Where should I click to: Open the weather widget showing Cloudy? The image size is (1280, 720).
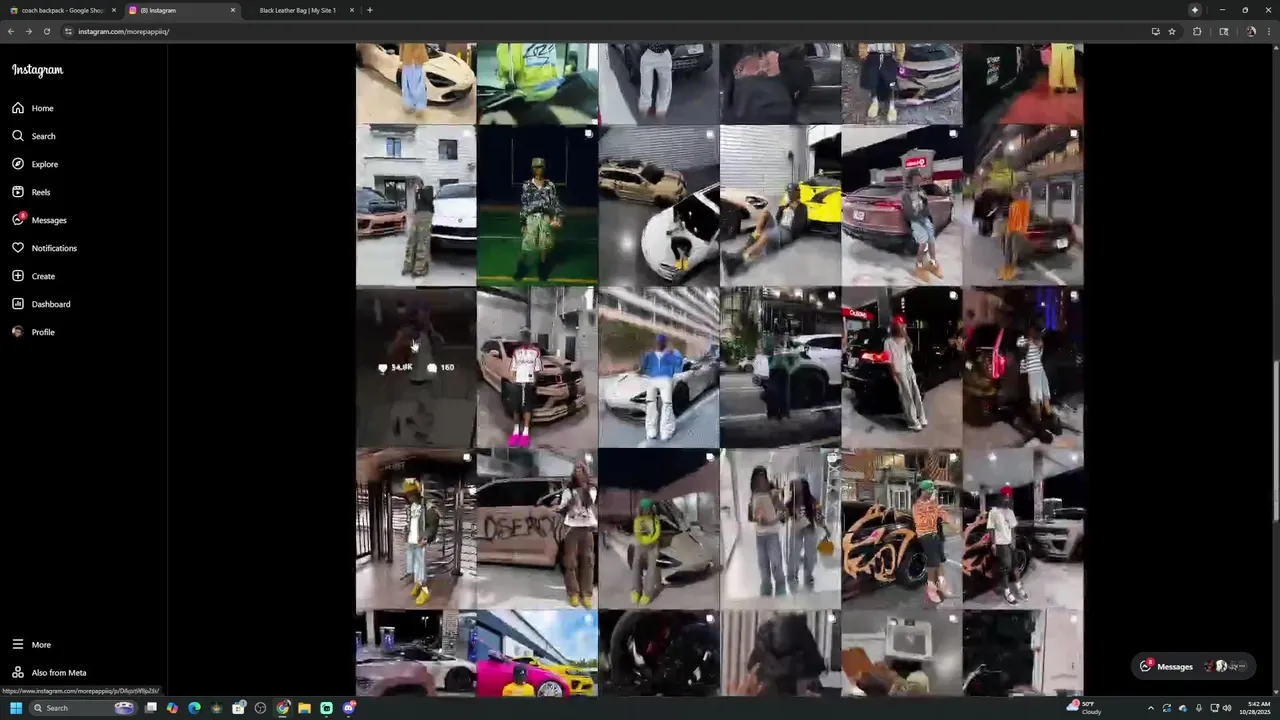pyautogui.click(x=1086, y=708)
